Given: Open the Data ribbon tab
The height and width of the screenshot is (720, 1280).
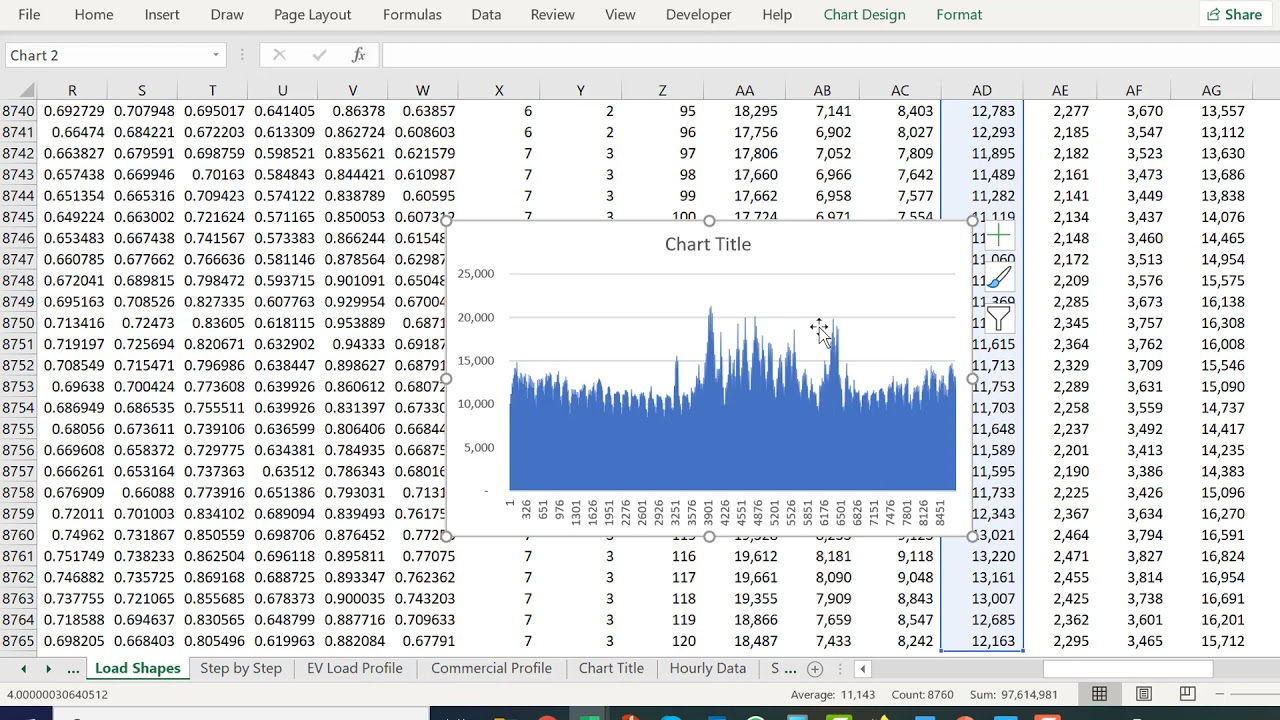Looking at the screenshot, I should [486, 15].
